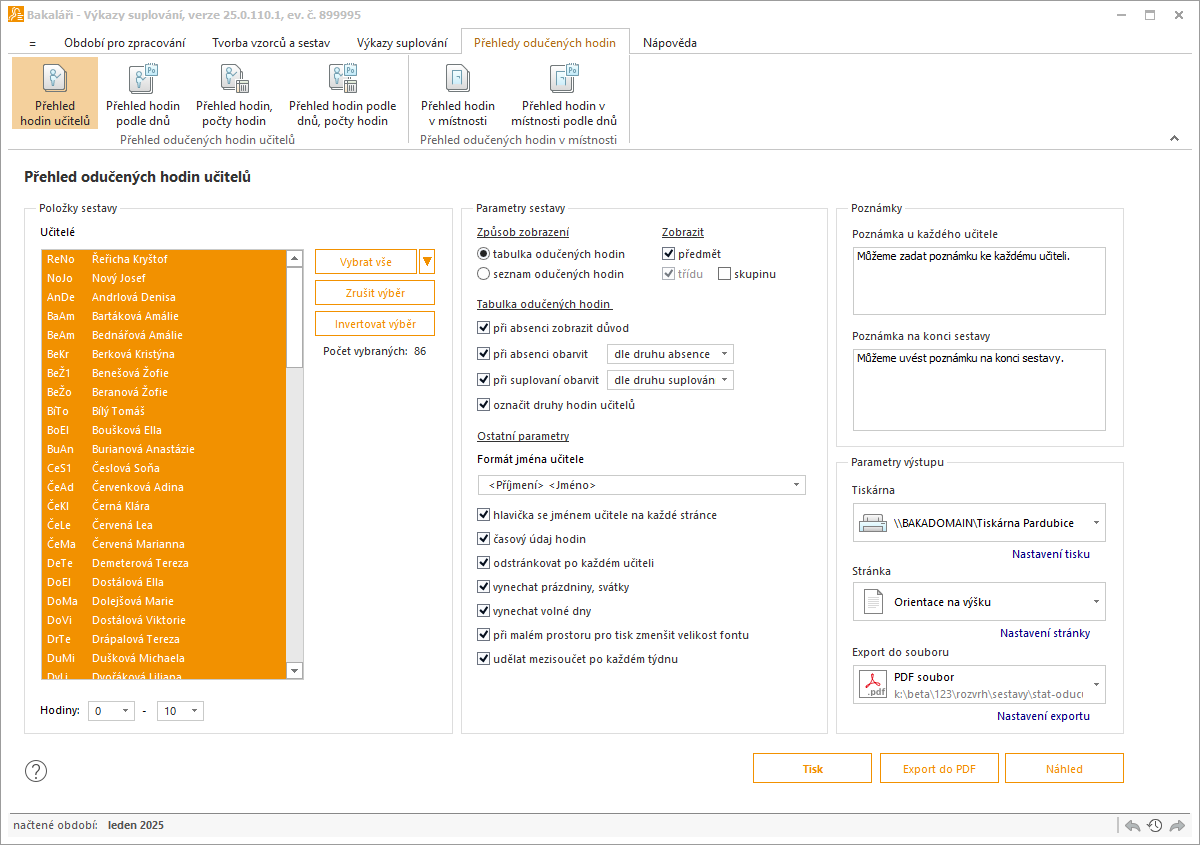The height and width of the screenshot is (845, 1200).
Task: Select teacher Bílý Tomáš in list
Action: pyautogui.click(x=163, y=411)
